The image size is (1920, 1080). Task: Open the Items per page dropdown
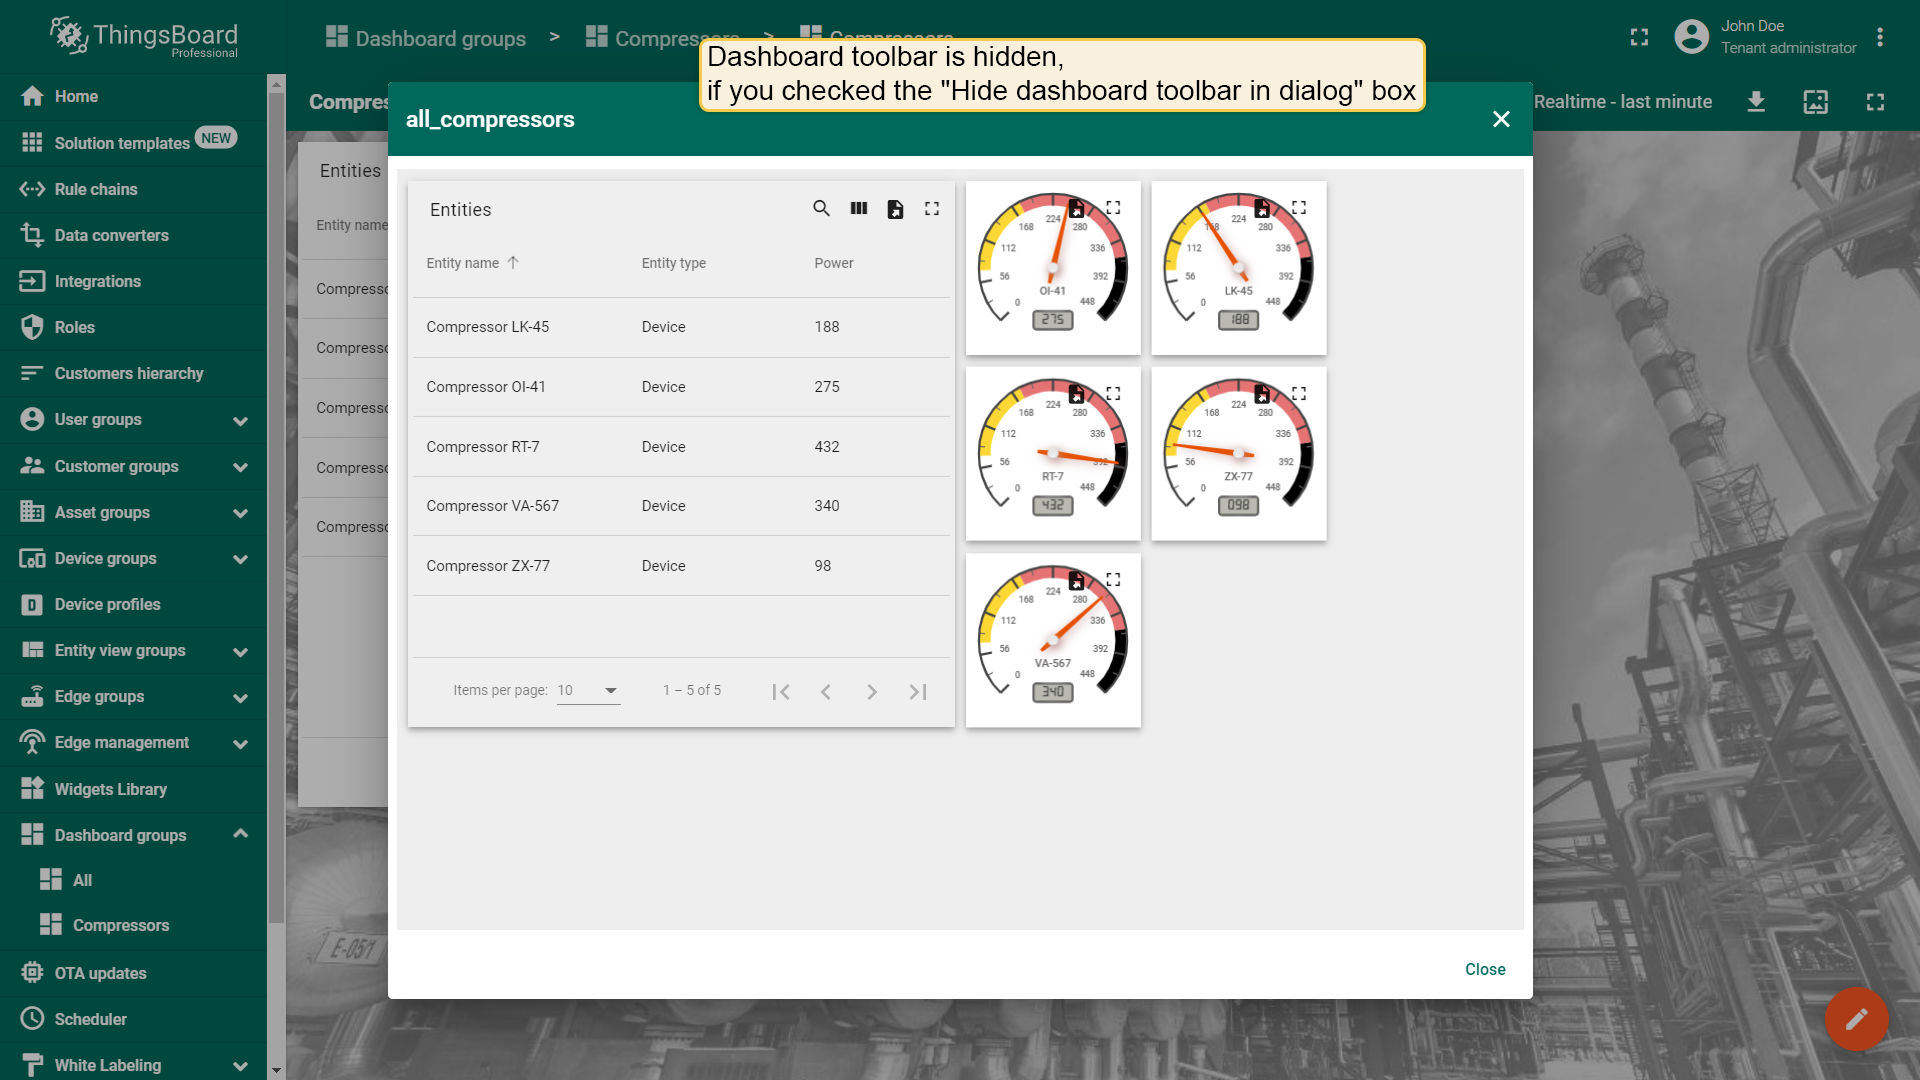[588, 690]
